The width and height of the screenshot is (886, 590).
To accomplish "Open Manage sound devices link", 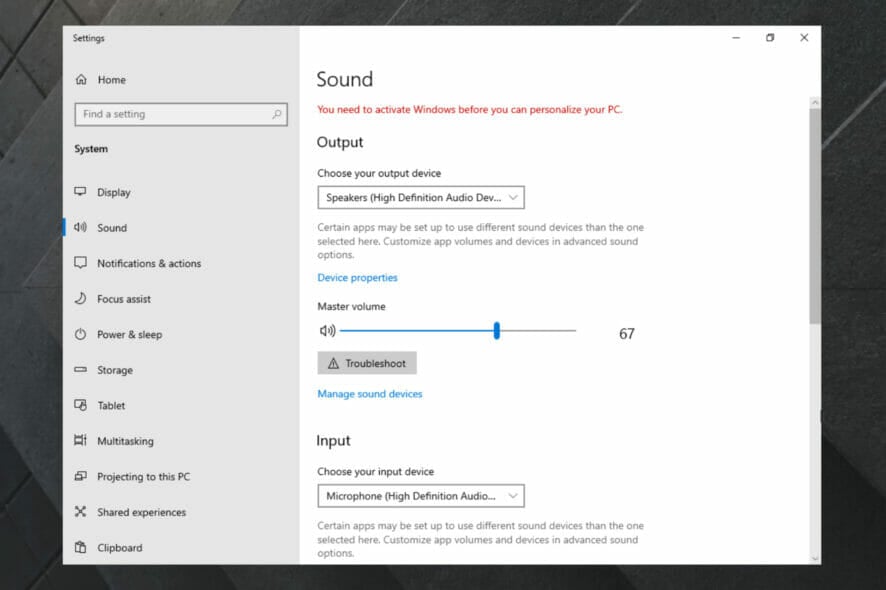I will pyautogui.click(x=370, y=394).
